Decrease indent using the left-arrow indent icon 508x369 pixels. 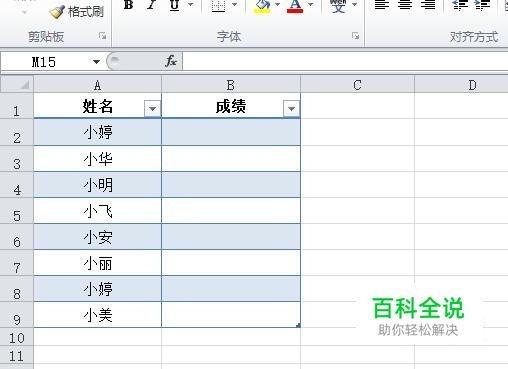pos(459,5)
